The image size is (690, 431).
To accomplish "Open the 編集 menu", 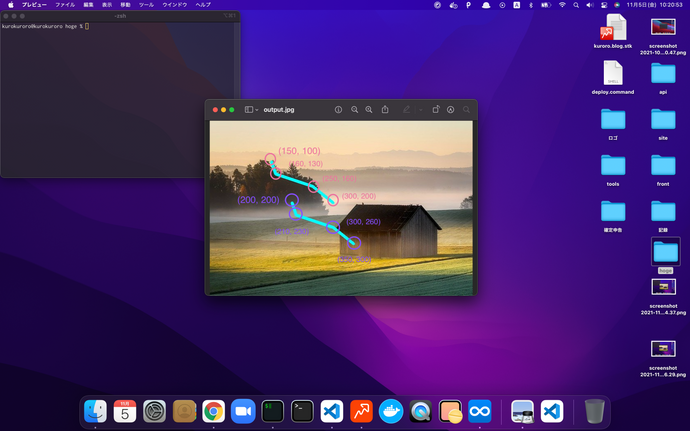I will (x=88, y=5).
